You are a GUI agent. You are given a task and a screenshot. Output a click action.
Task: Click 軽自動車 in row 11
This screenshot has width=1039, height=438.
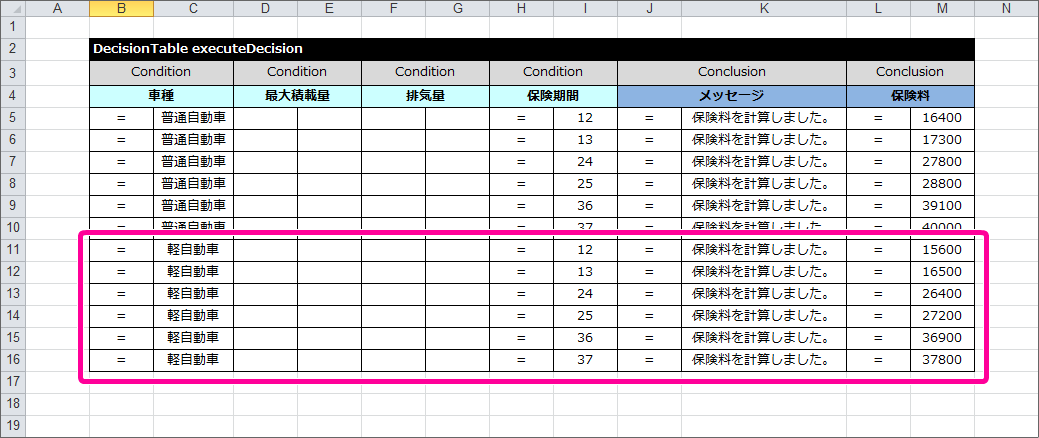coord(193,250)
